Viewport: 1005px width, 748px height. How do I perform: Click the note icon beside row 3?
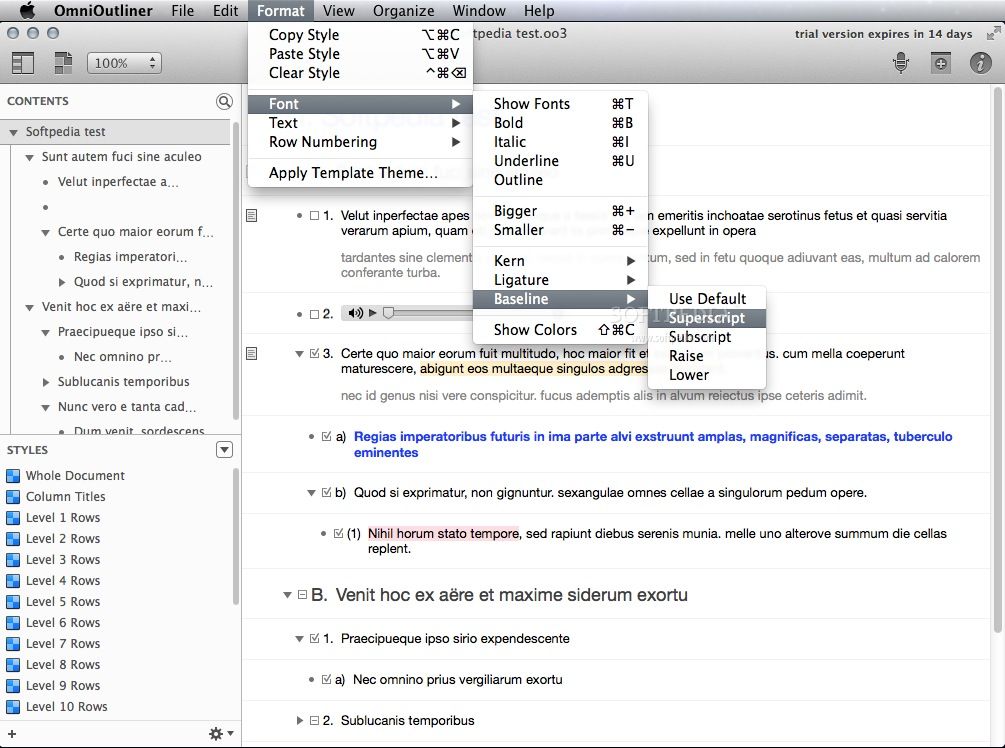click(x=252, y=353)
